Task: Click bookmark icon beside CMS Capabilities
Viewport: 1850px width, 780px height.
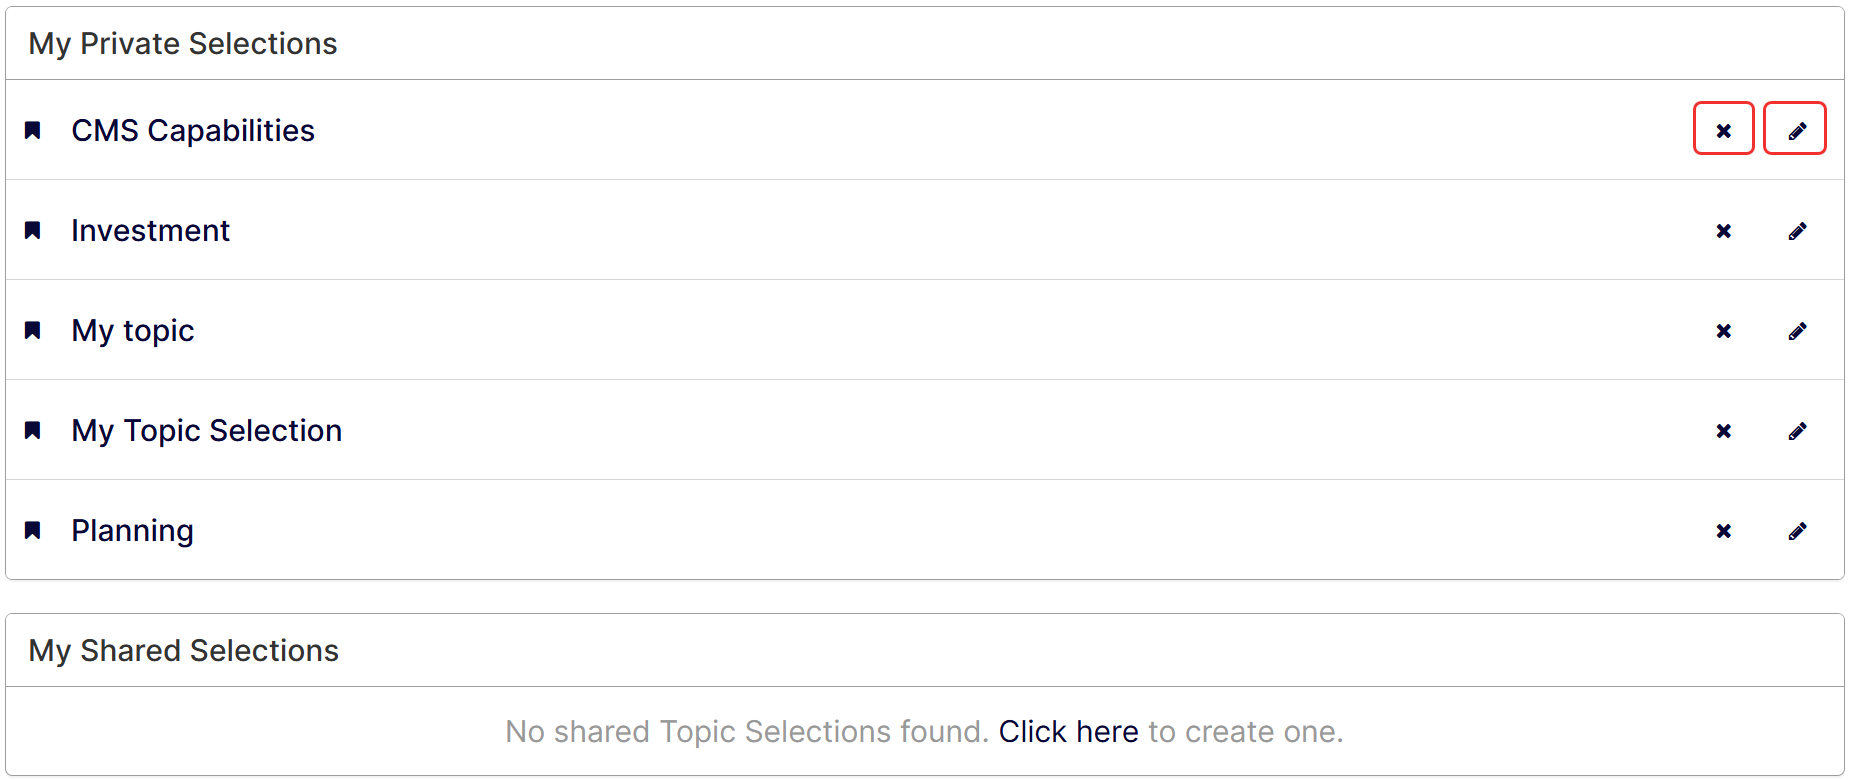Action: pyautogui.click(x=33, y=130)
